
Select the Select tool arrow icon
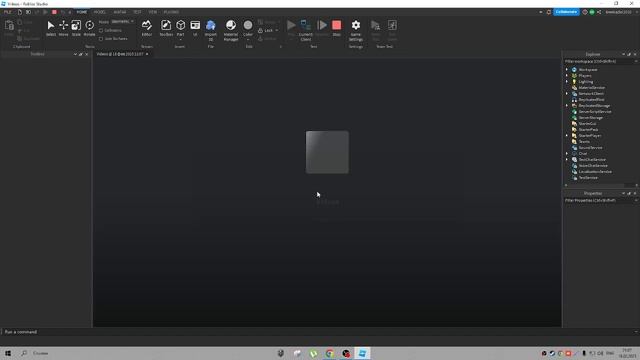(51, 26)
